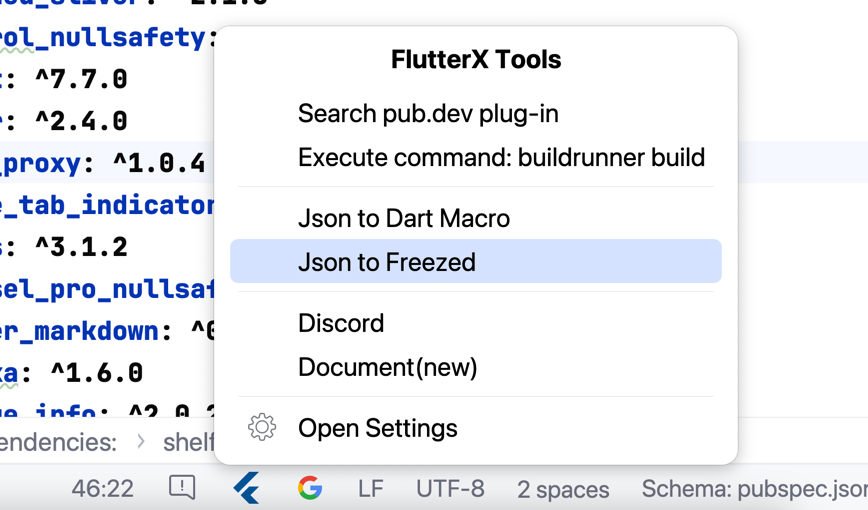Run Execute command: buildrunner build

tap(501, 157)
